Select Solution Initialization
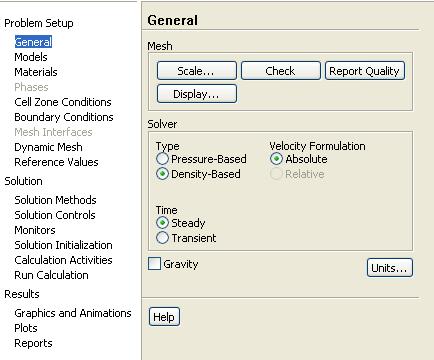The height and width of the screenshot is (360, 434). tap(63, 245)
